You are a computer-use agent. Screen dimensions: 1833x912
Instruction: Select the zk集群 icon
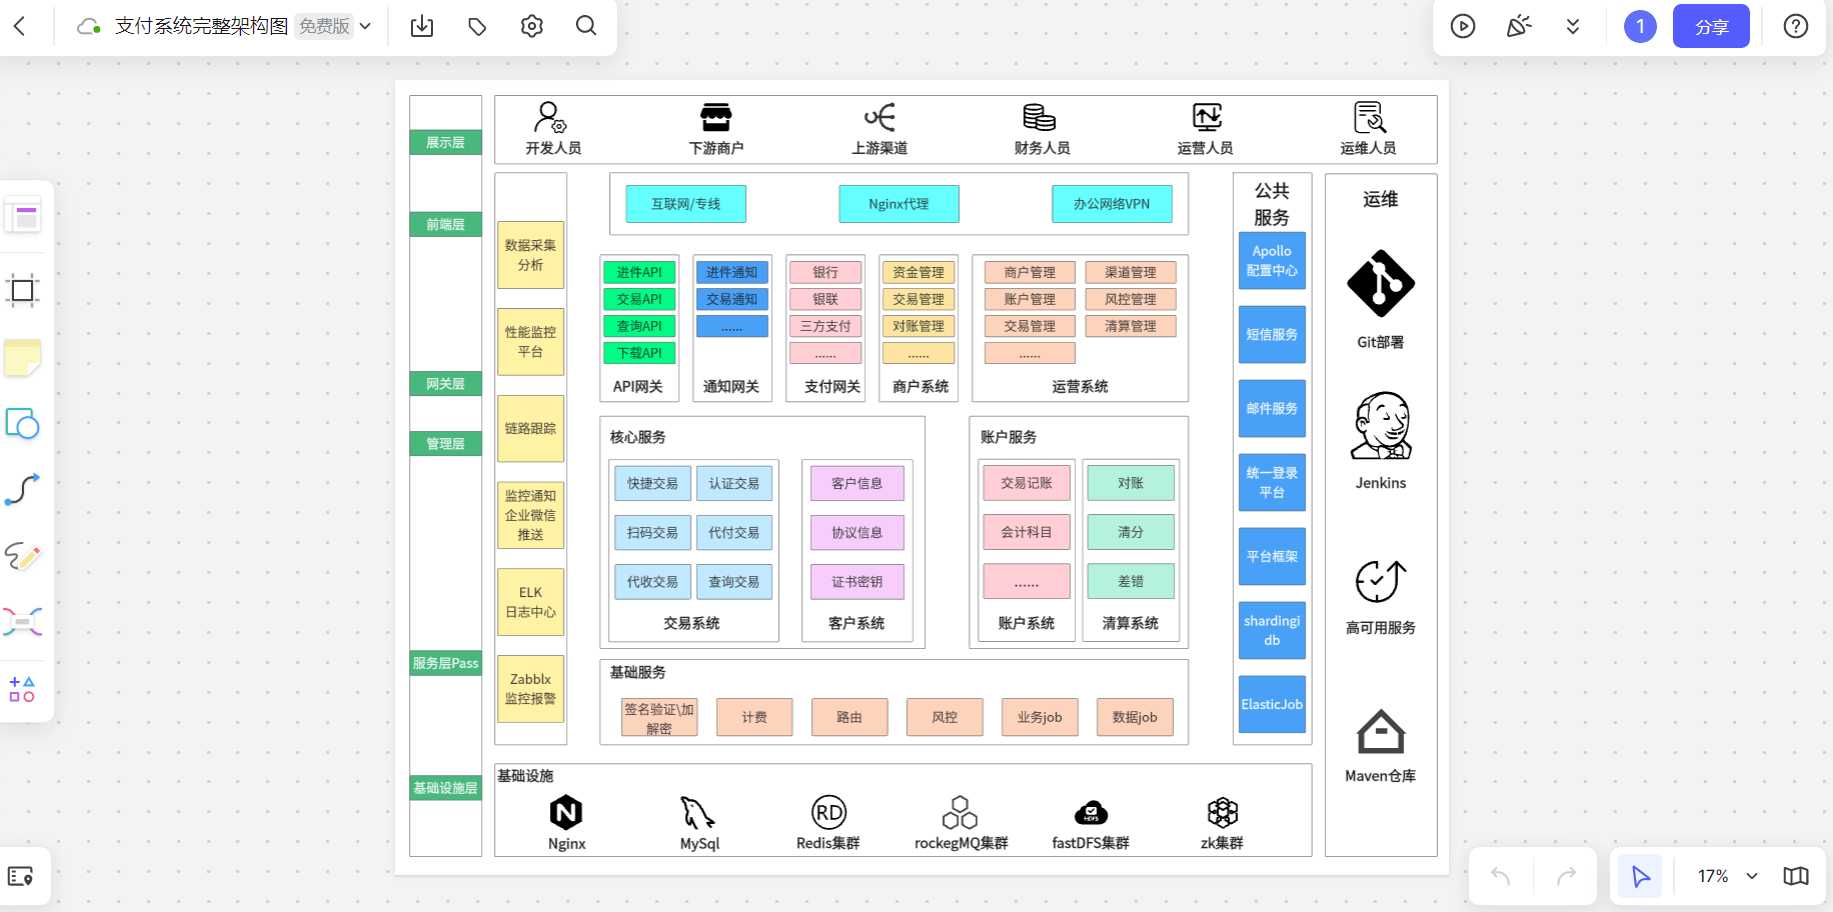(x=1222, y=812)
